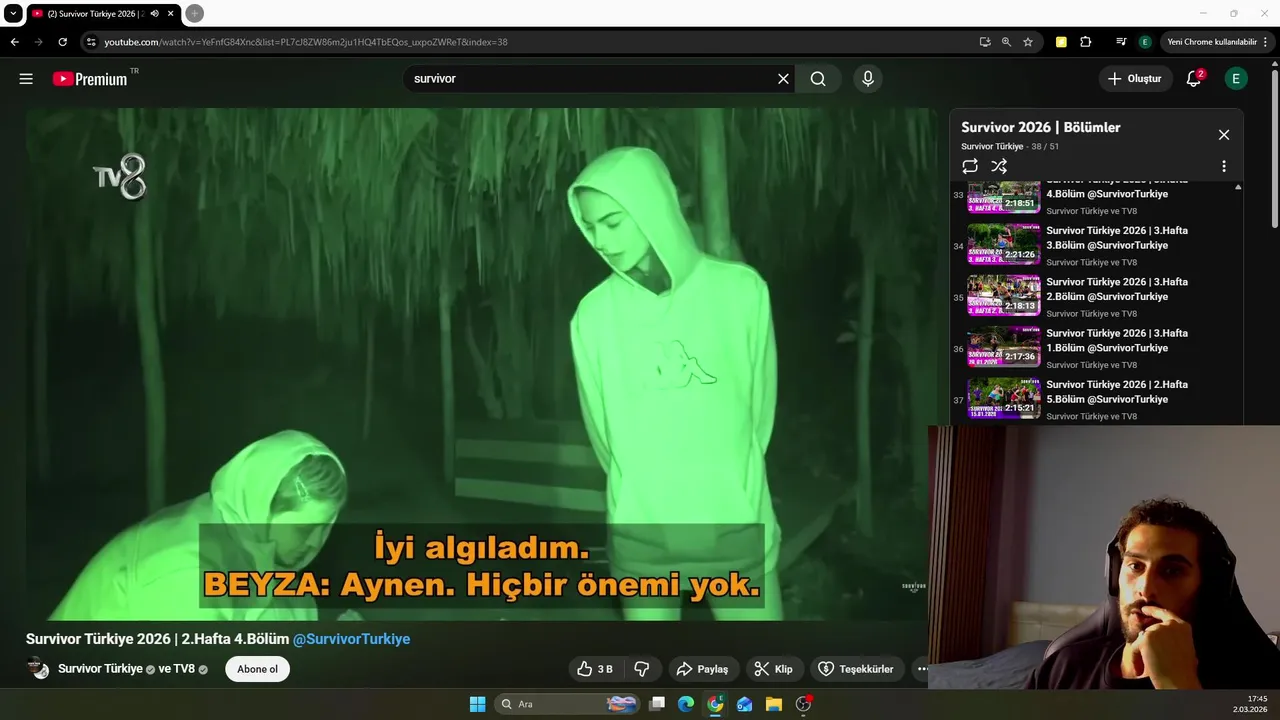Click the browser back arrow
The image size is (1280, 720).
pyautogui.click(x=14, y=42)
